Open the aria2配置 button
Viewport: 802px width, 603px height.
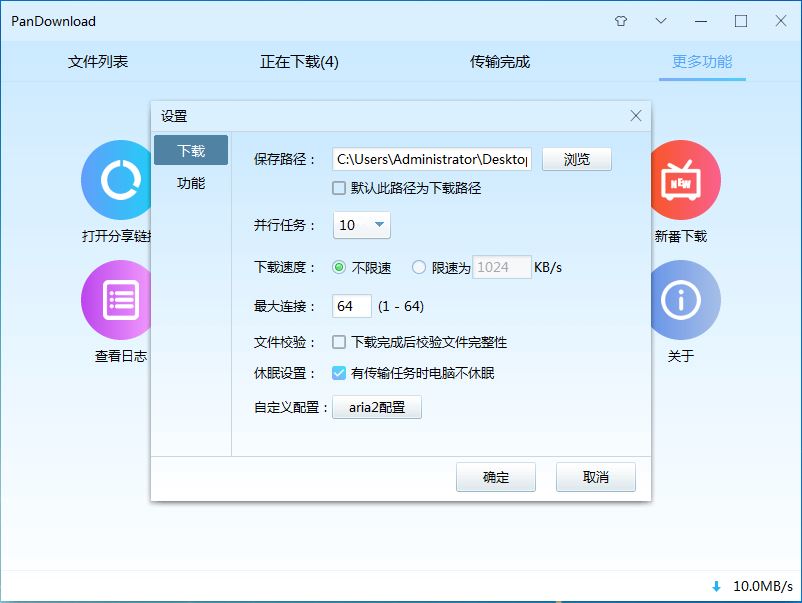coord(377,407)
